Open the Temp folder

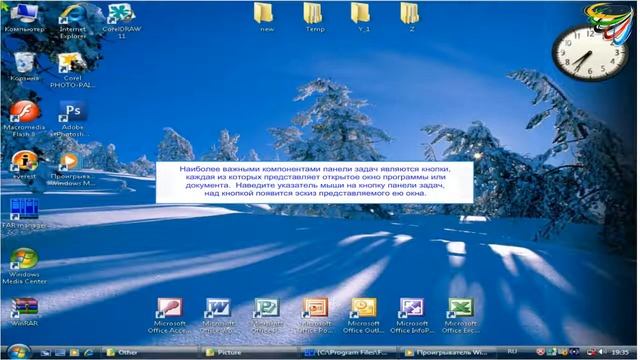pyautogui.click(x=315, y=17)
